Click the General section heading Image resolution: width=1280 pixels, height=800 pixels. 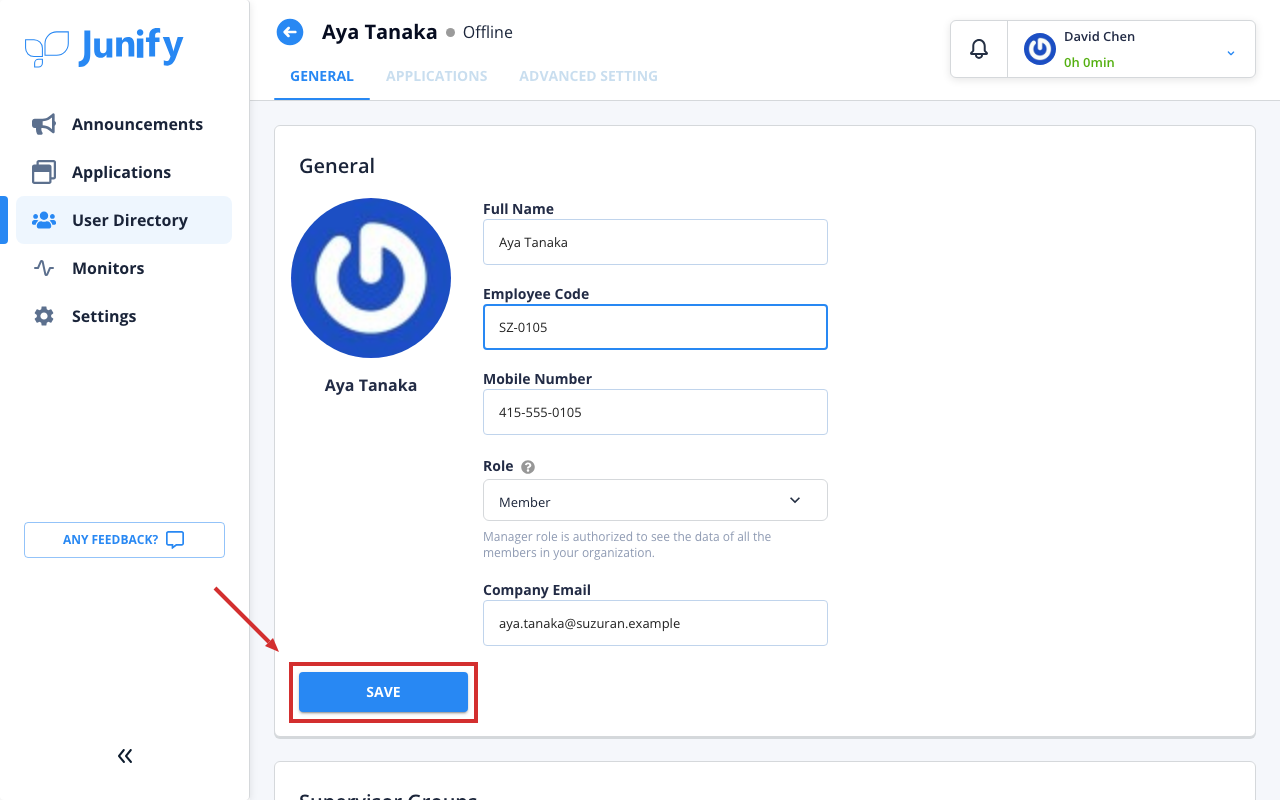point(337,166)
